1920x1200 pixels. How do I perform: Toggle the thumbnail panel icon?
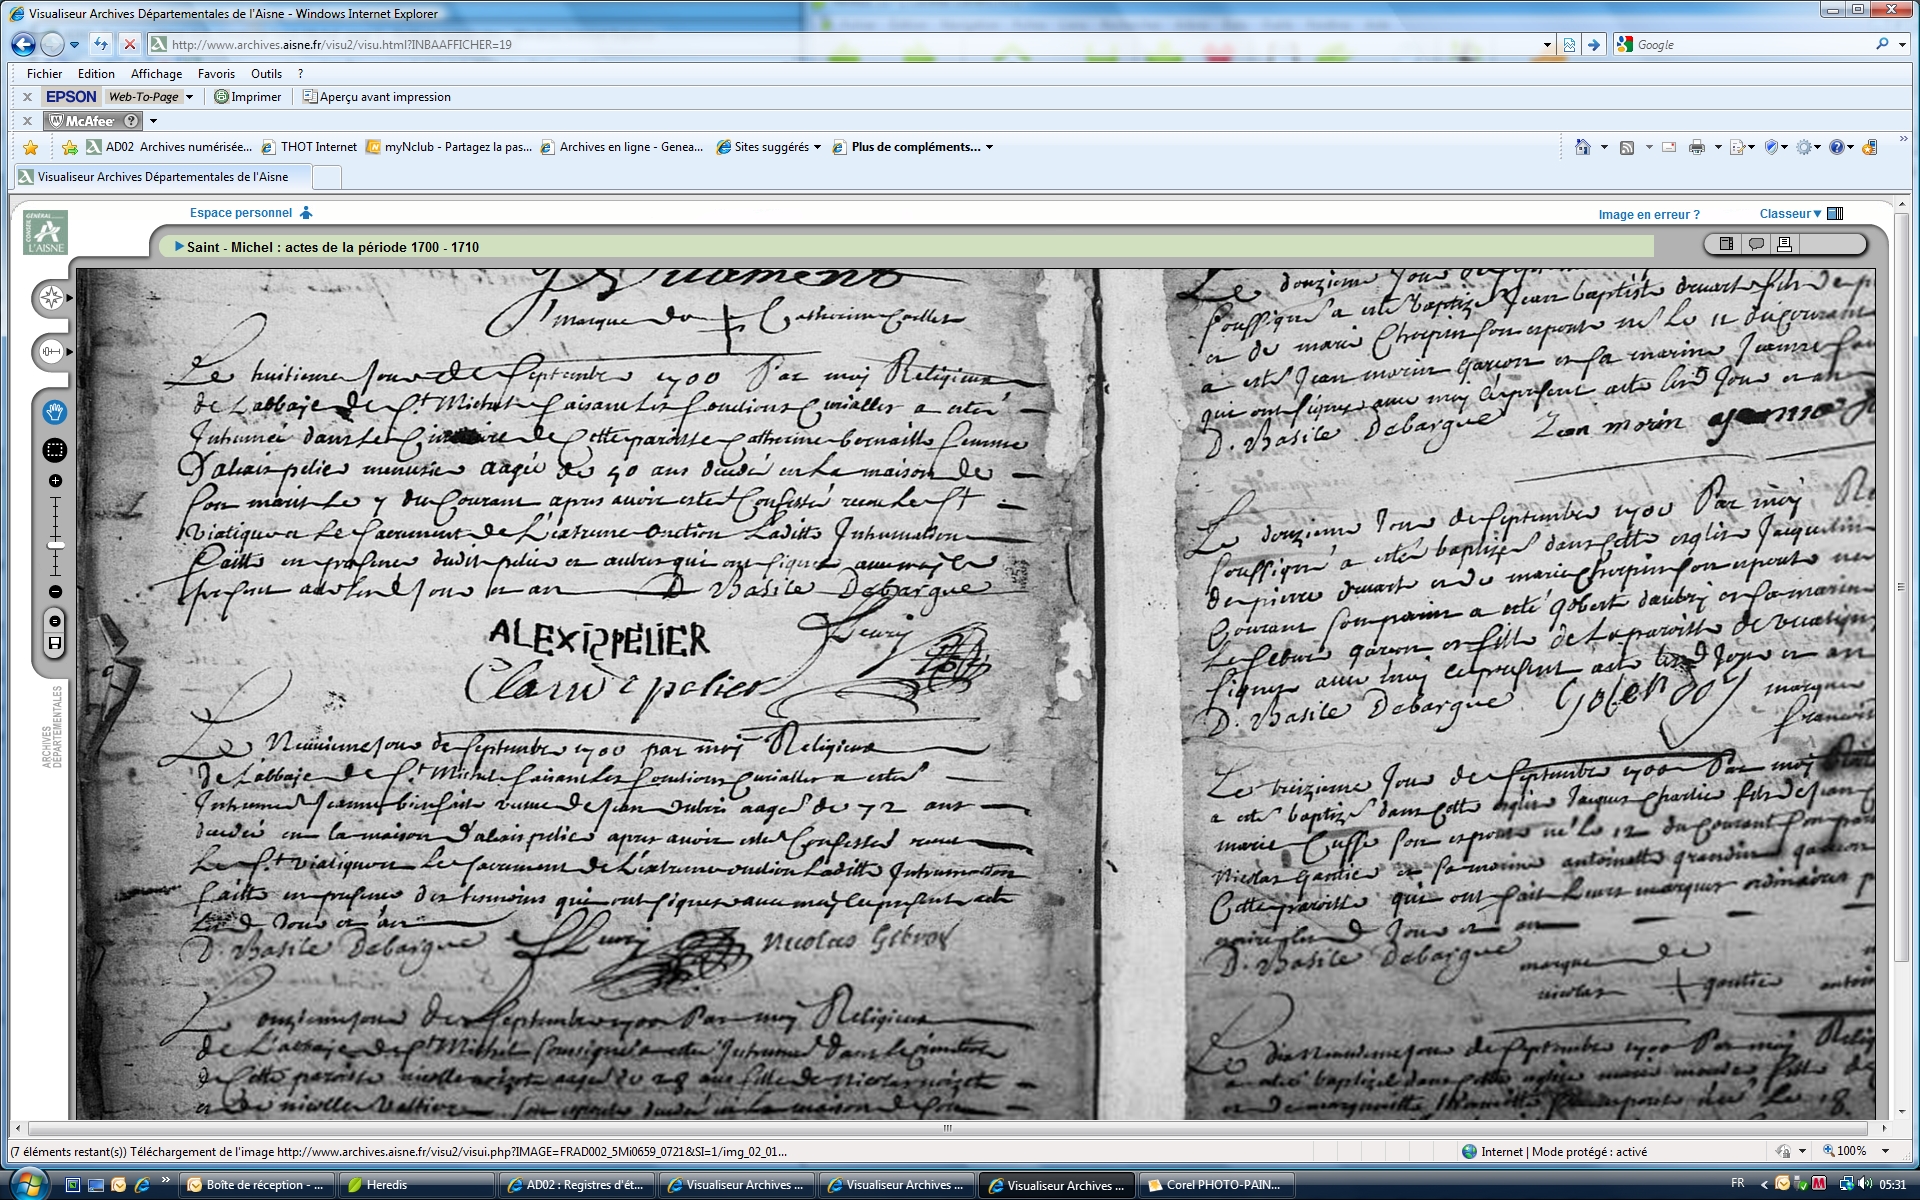tap(1726, 244)
